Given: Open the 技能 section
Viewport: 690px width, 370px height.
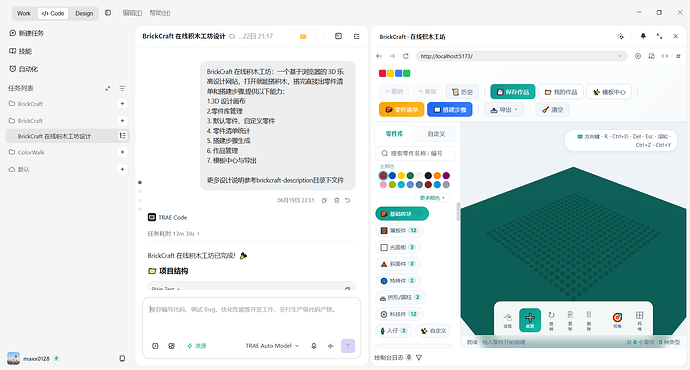Looking at the screenshot, I should click(x=21, y=51).
